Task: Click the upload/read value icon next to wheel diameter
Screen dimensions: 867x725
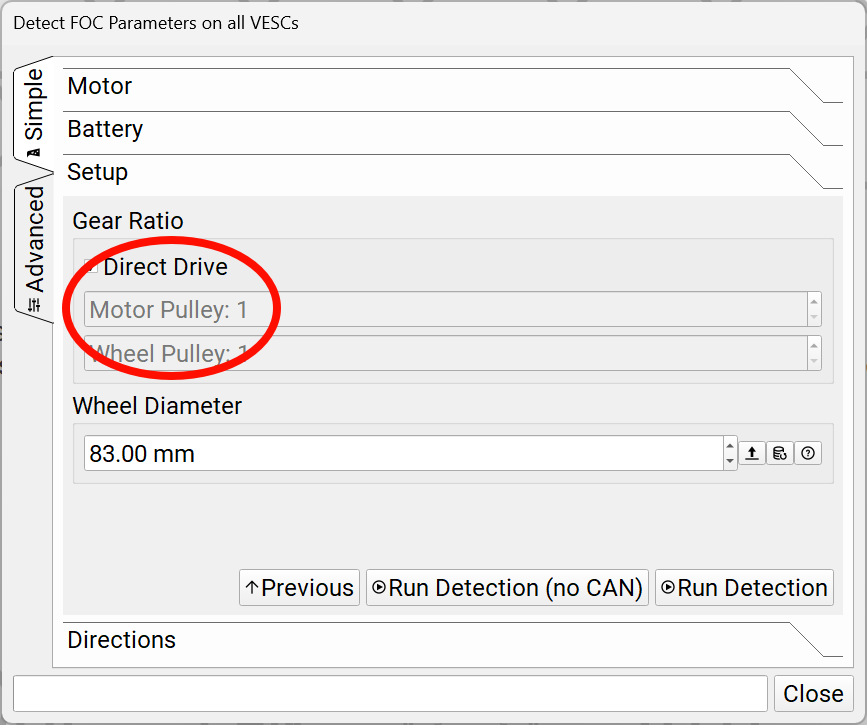Action: click(x=752, y=453)
